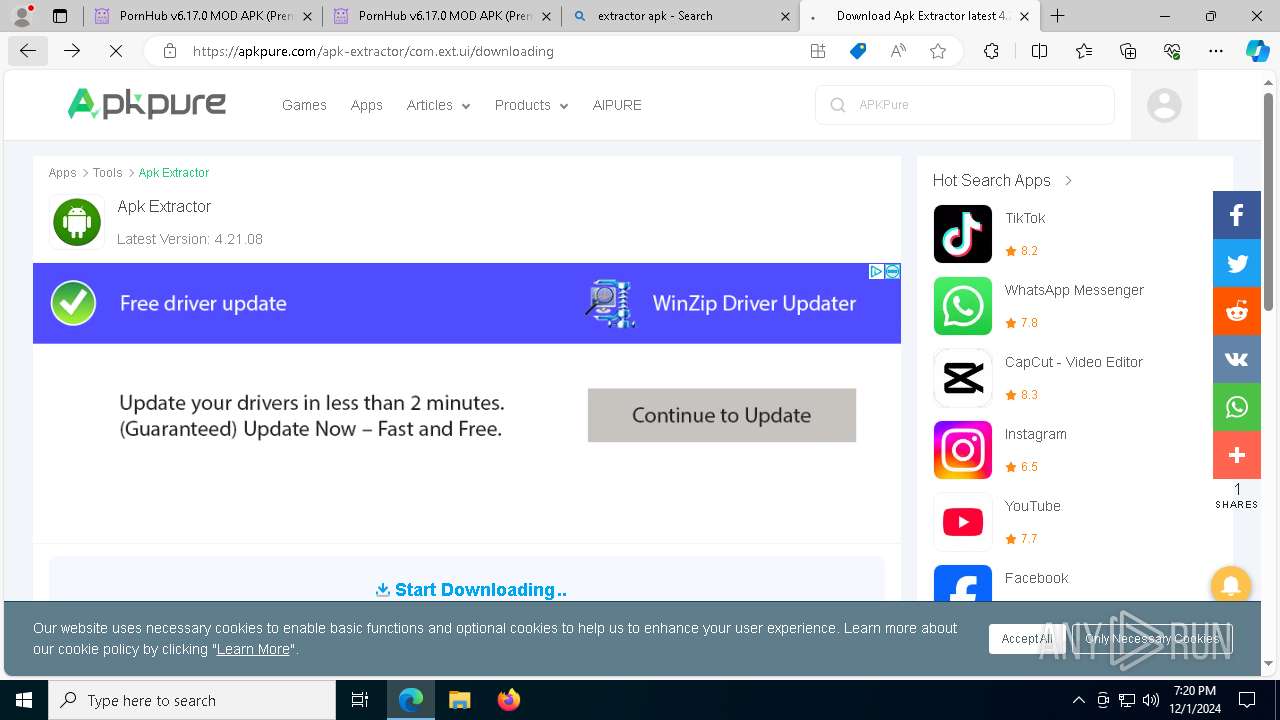
Task: Open YouTube app link
Action: click(x=1033, y=506)
